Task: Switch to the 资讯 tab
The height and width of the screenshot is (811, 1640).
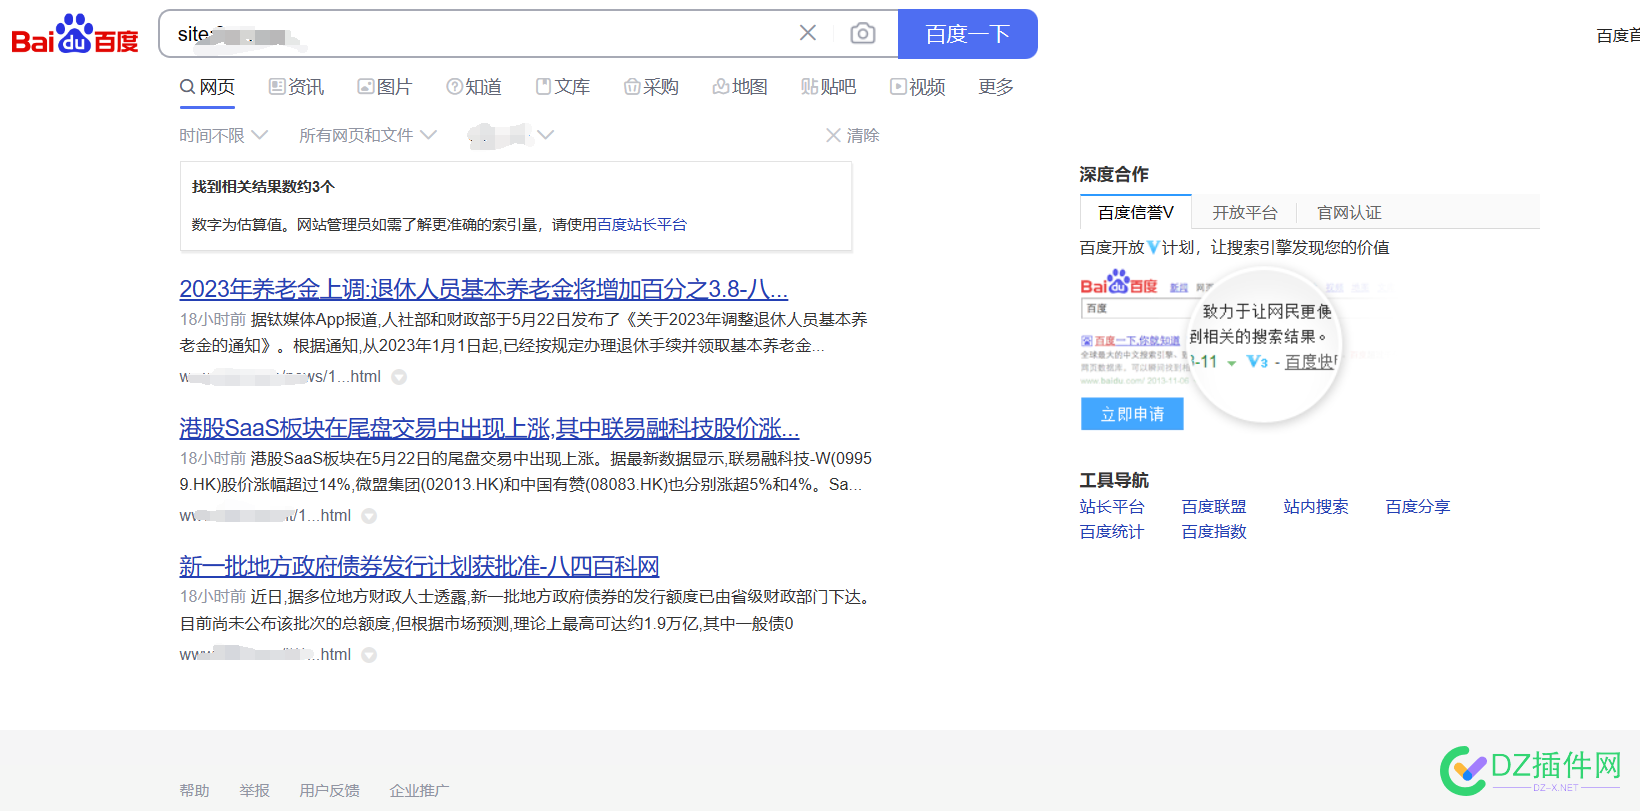Action: [296, 87]
